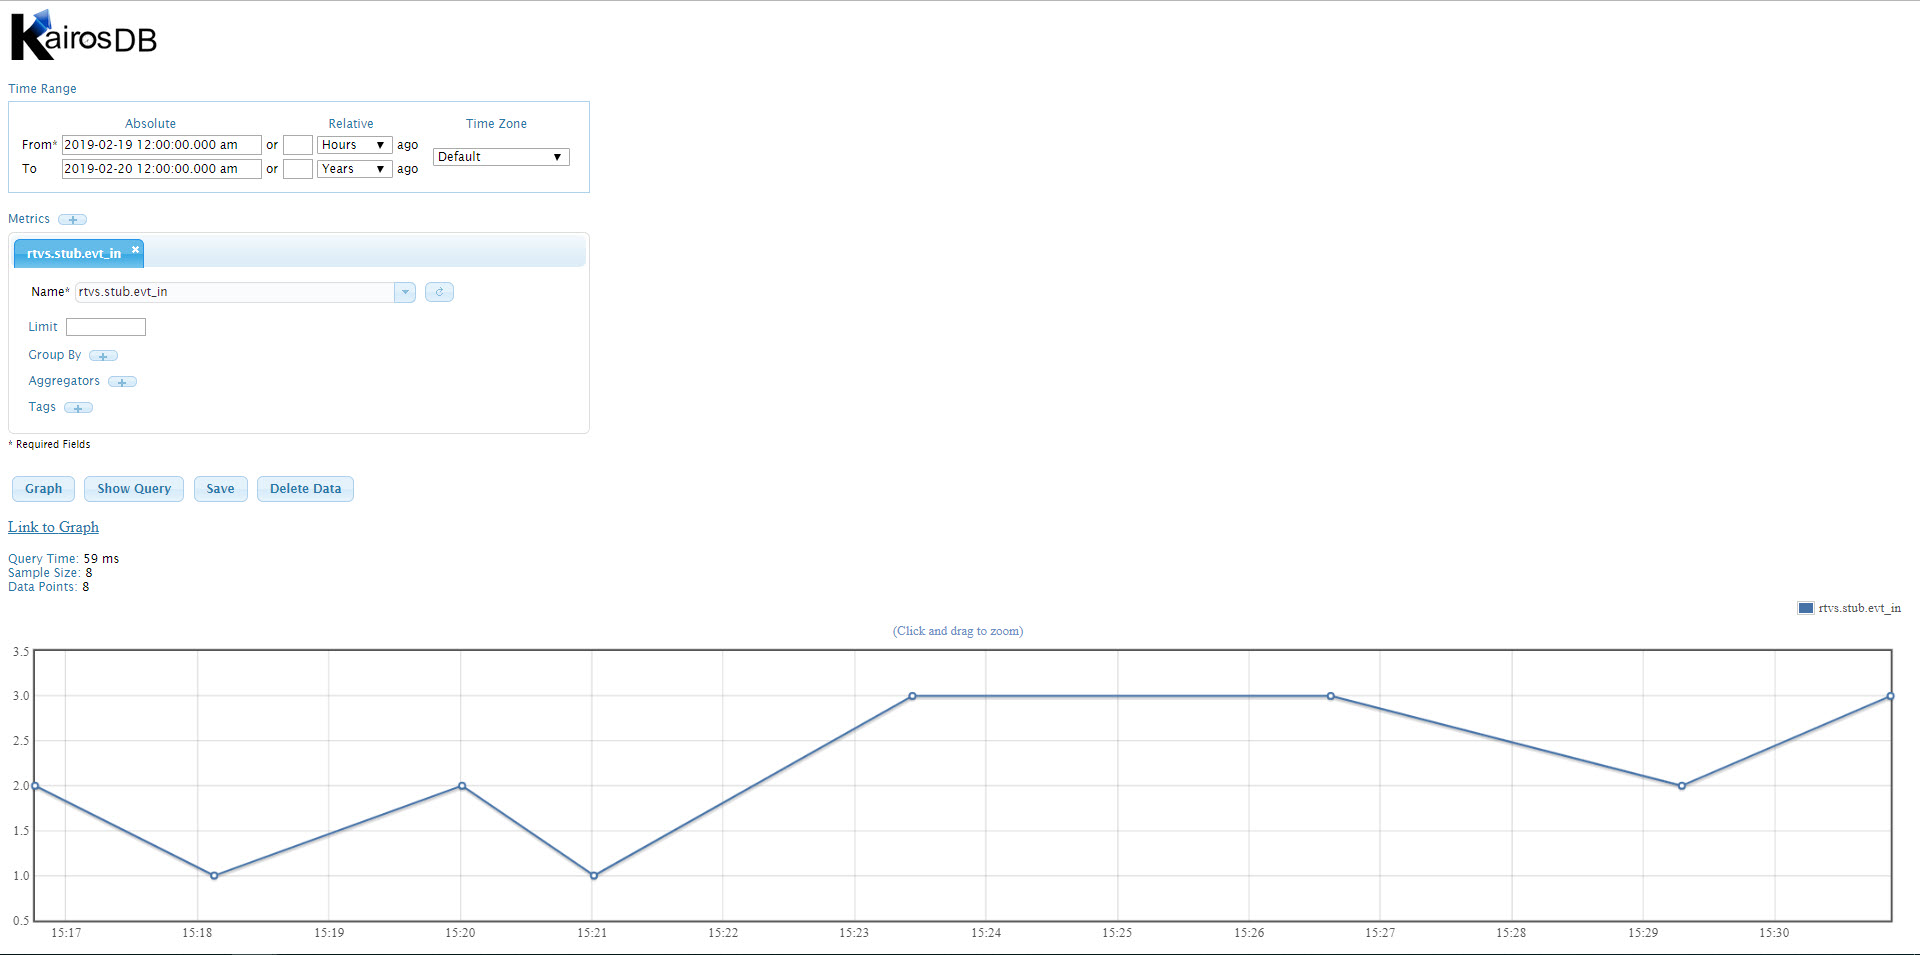The image size is (1920, 955).
Task: Open the Default Time Zone dropdown
Action: pos(500,156)
